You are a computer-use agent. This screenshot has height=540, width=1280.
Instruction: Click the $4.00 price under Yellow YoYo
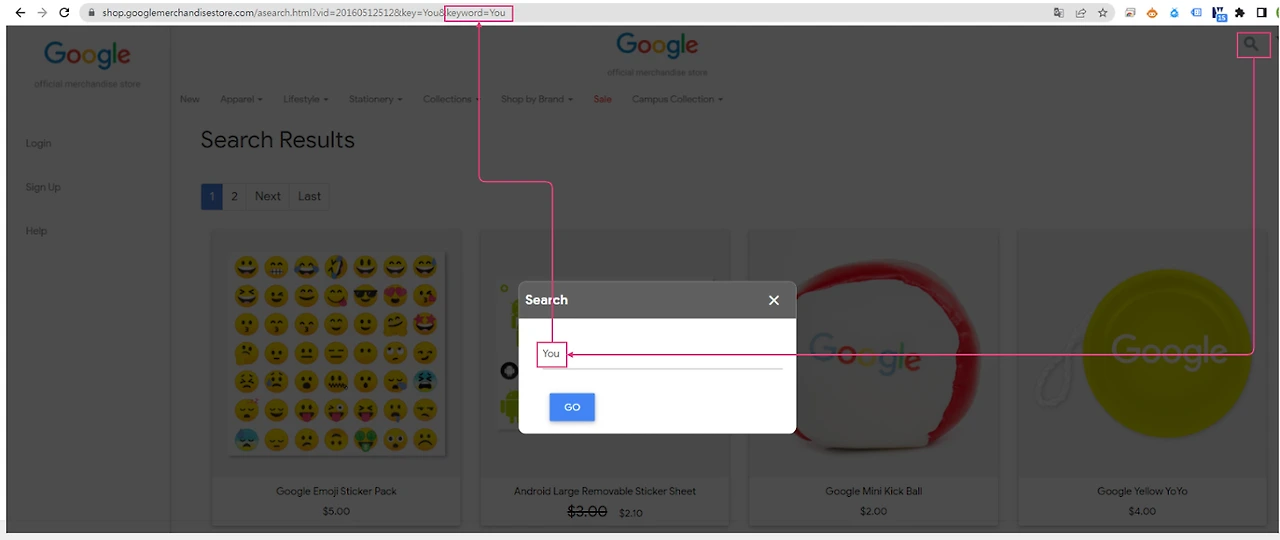point(1142,511)
